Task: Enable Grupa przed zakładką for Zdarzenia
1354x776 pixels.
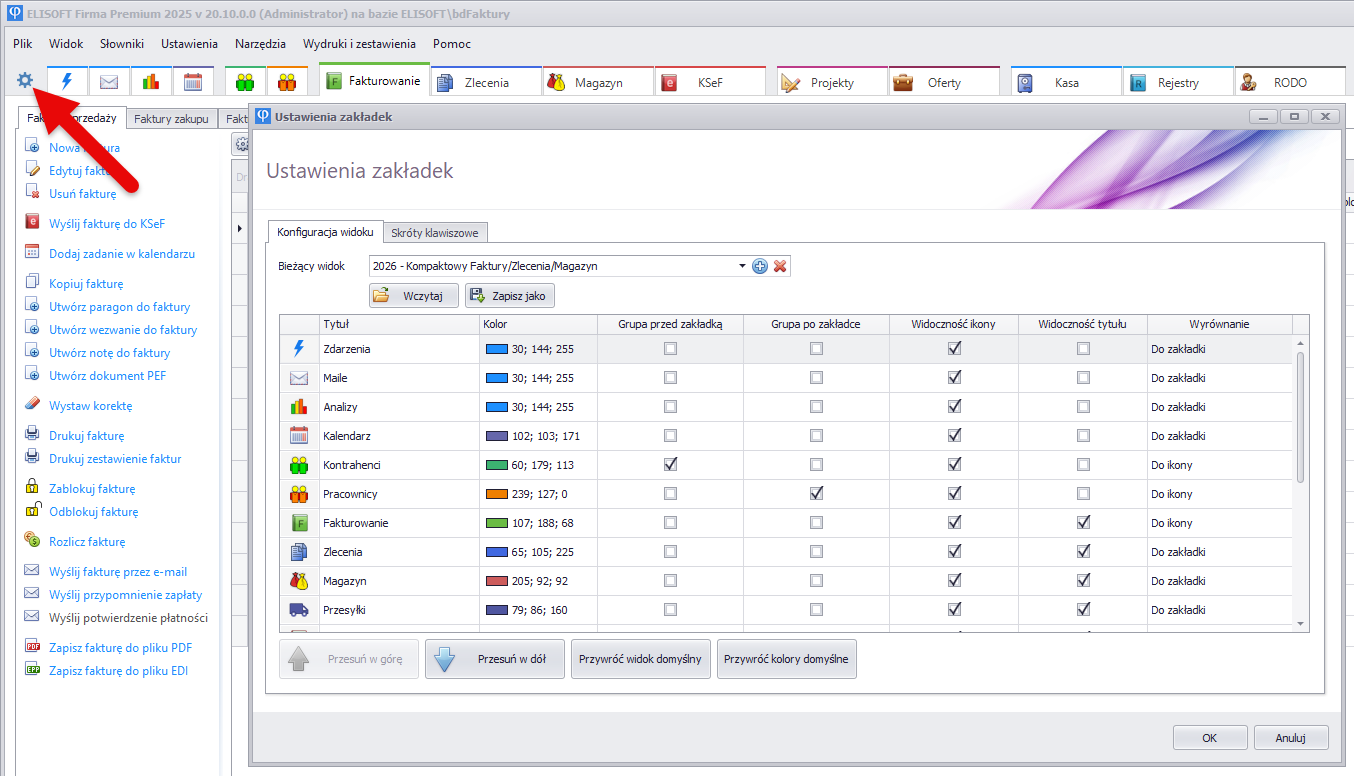Action: click(670, 349)
